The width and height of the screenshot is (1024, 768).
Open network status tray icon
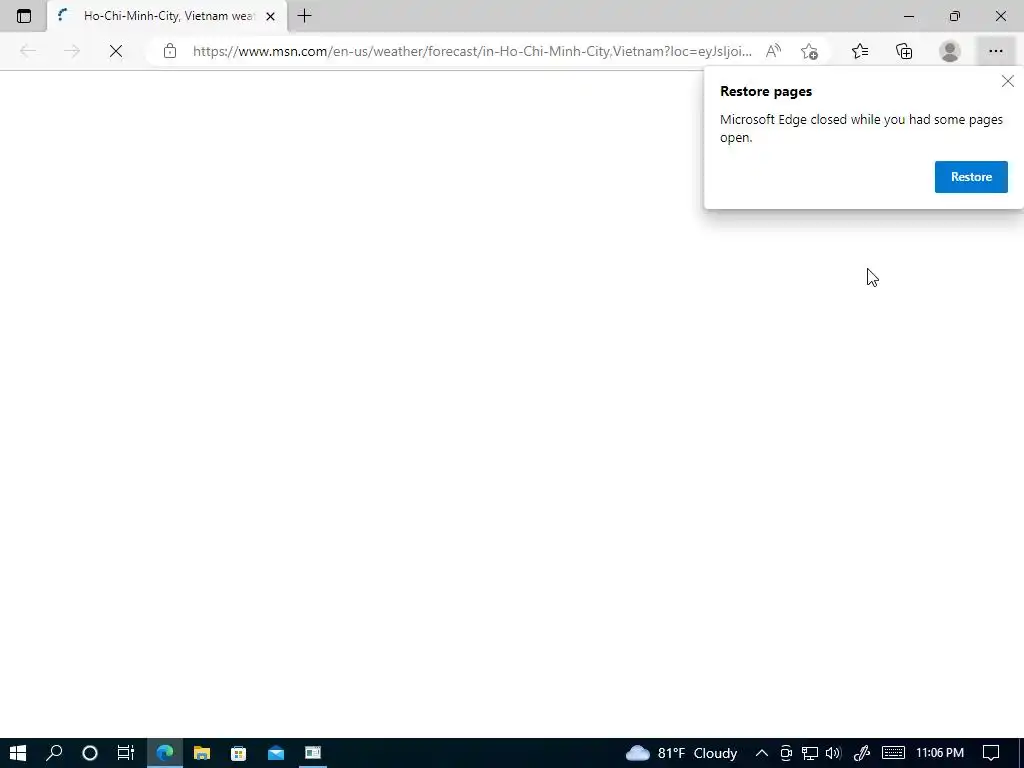[x=810, y=753]
